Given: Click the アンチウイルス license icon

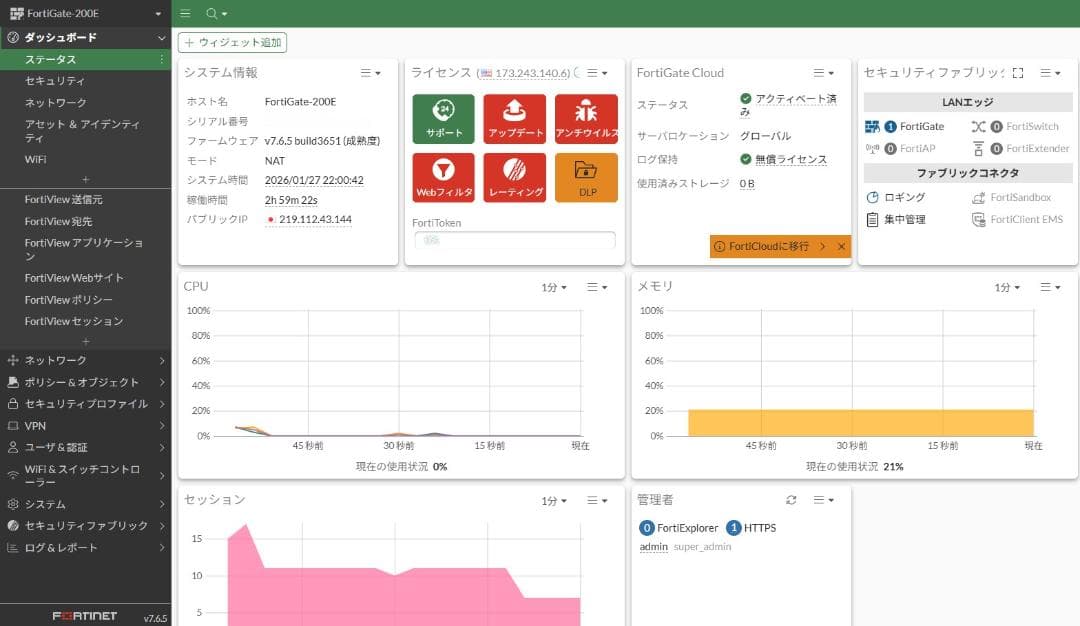Looking at the screenshot, I should tap(585, 118).
